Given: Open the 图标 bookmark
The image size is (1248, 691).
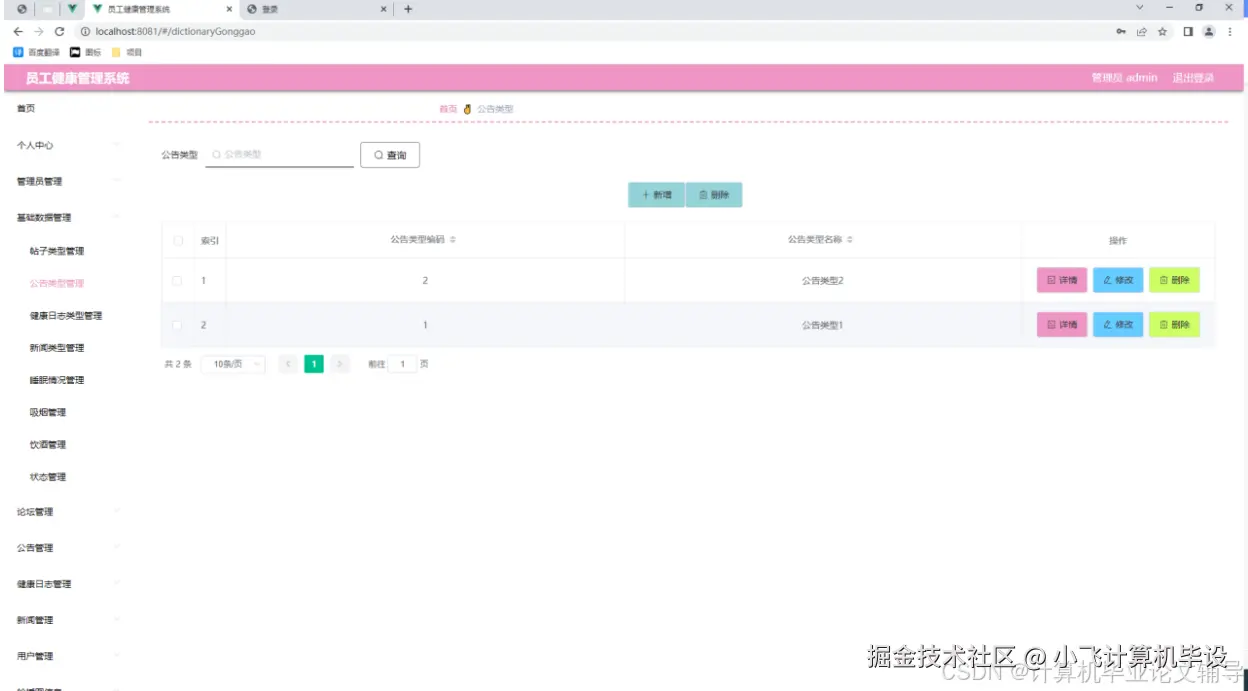Looking at the screenshot, I should click(86, 52).
